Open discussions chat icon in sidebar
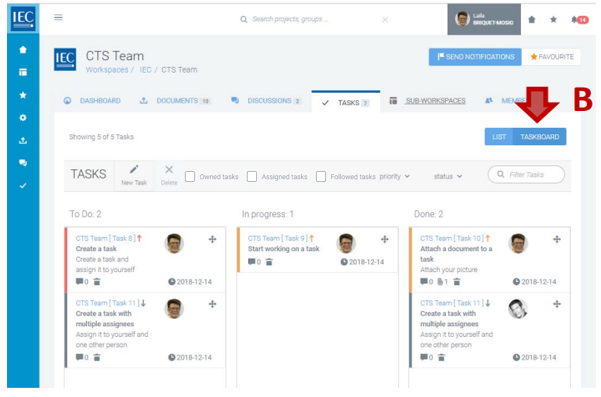This screenshot has width=601, height=397. click(x=23, y=163)
